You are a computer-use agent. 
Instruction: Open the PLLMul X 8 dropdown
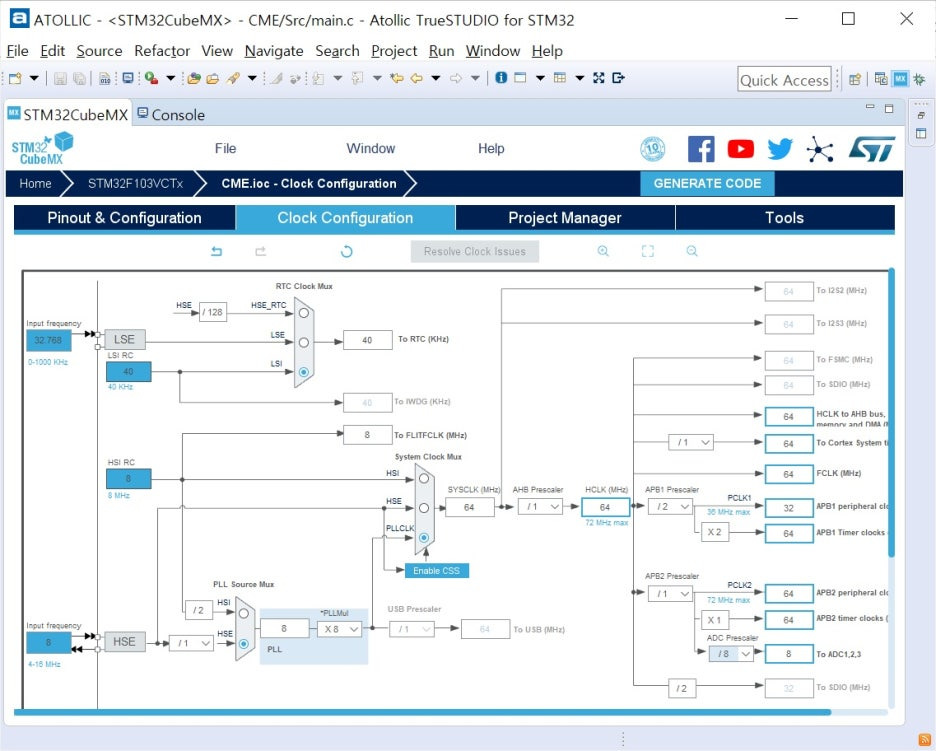pos(340,629)
